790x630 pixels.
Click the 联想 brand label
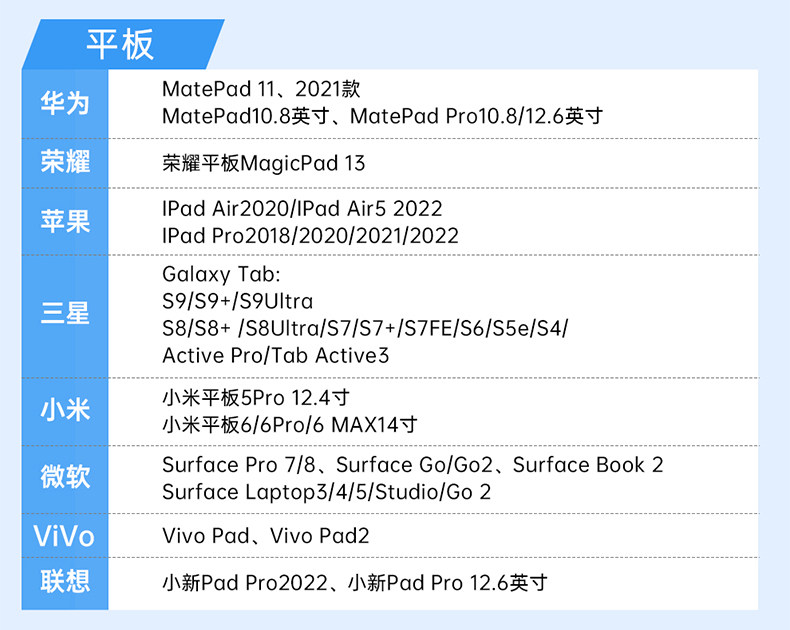65,583
